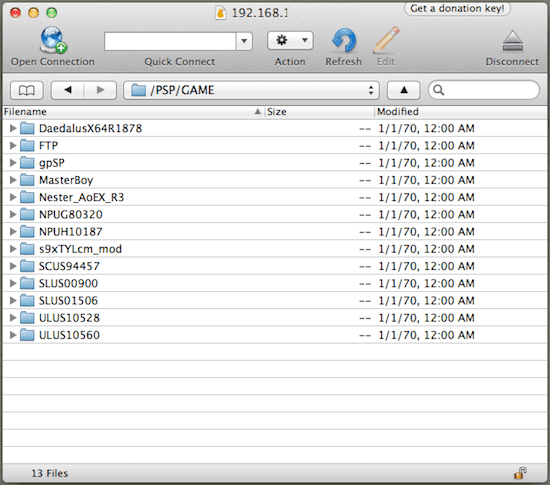Image resolution: width=550 pixels, height=485 pixels.
Task: Select the Nester_AoEX_R3 folder icon
Action: click(27, 197)
